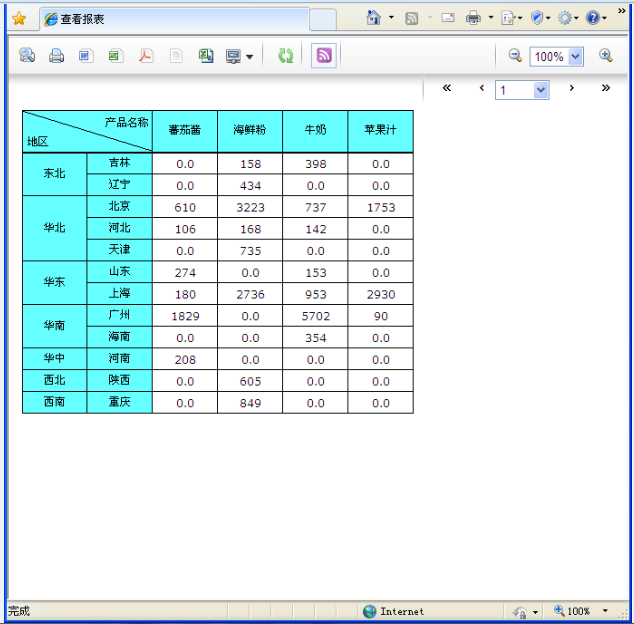Jump to first report page

[446, 88]
